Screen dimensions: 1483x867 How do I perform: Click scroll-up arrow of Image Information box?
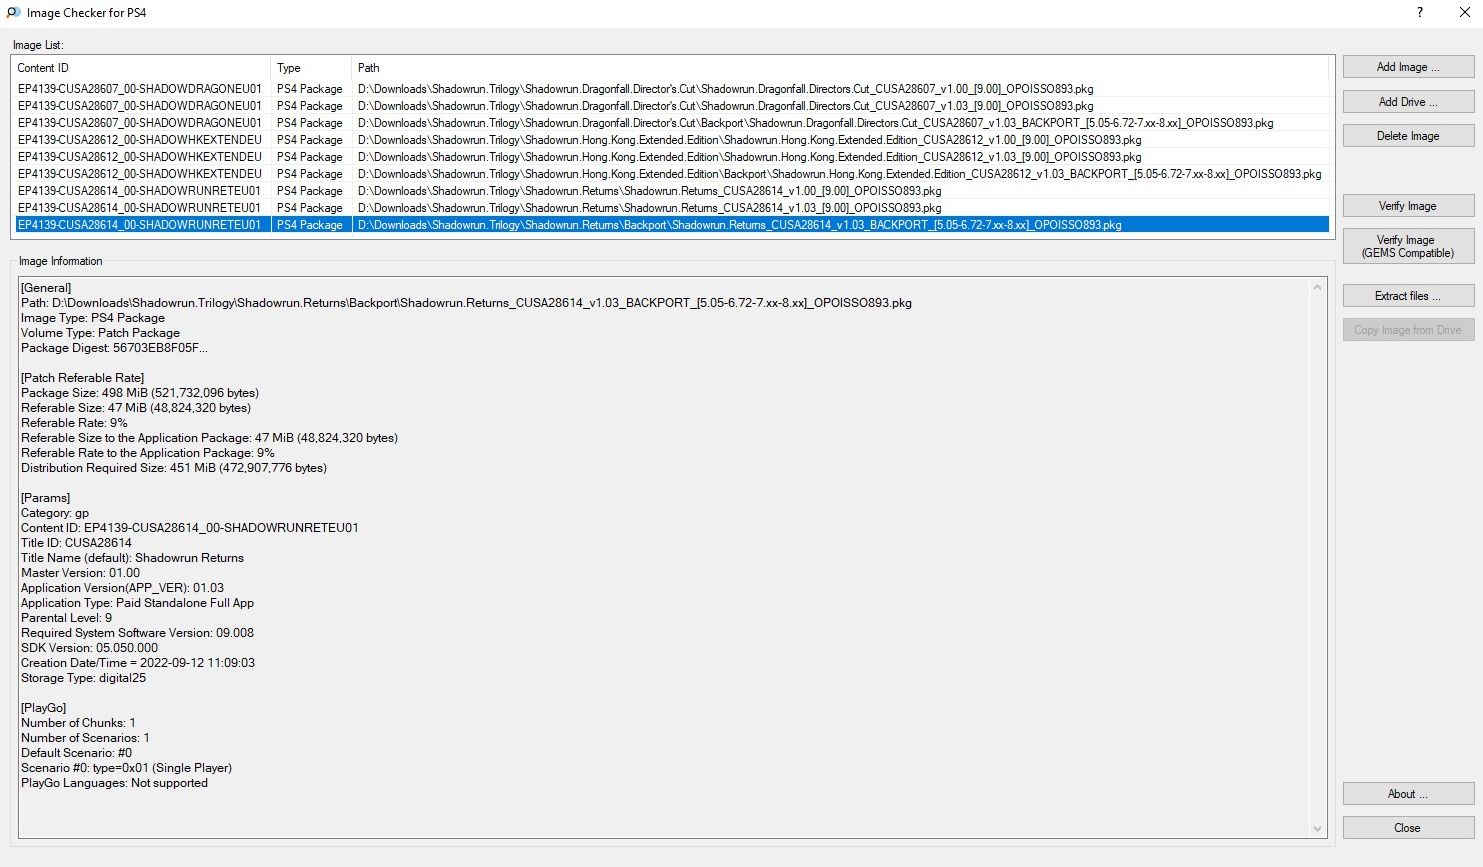tap(1317, 288)
